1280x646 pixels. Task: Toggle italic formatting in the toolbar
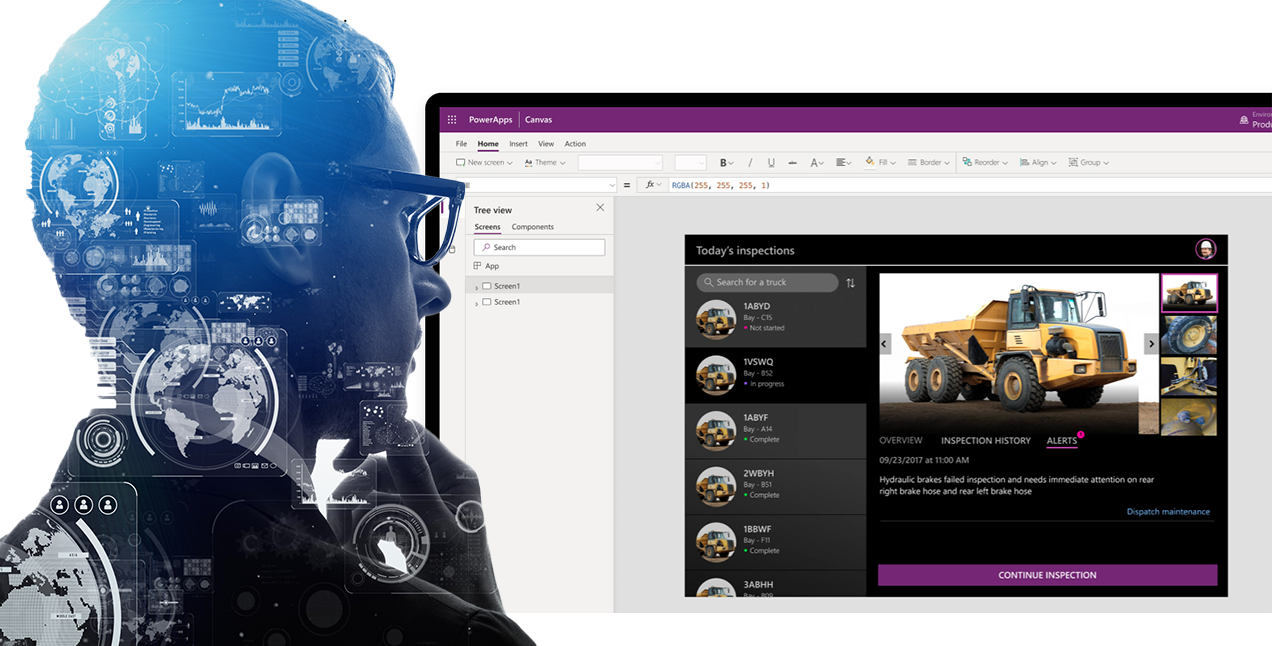pos(751,162)
